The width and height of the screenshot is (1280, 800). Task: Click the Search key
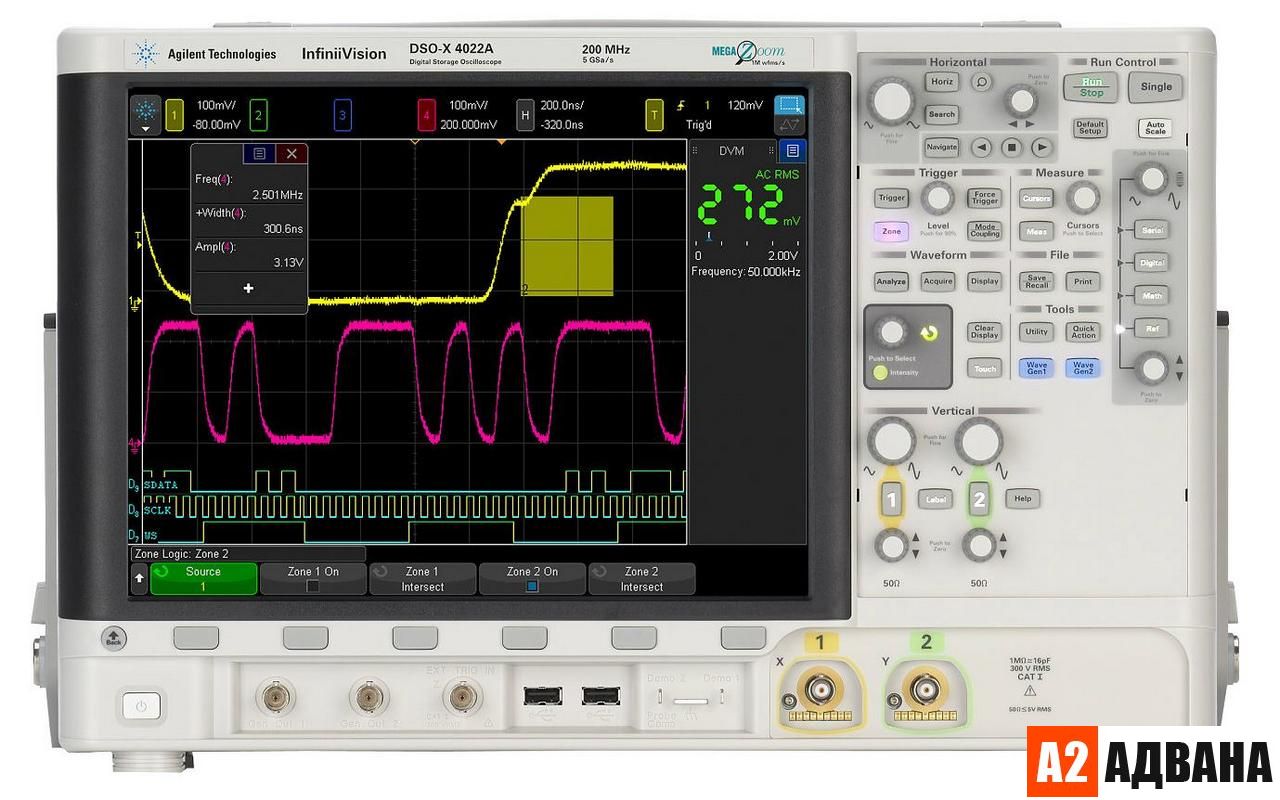(941, 114)
